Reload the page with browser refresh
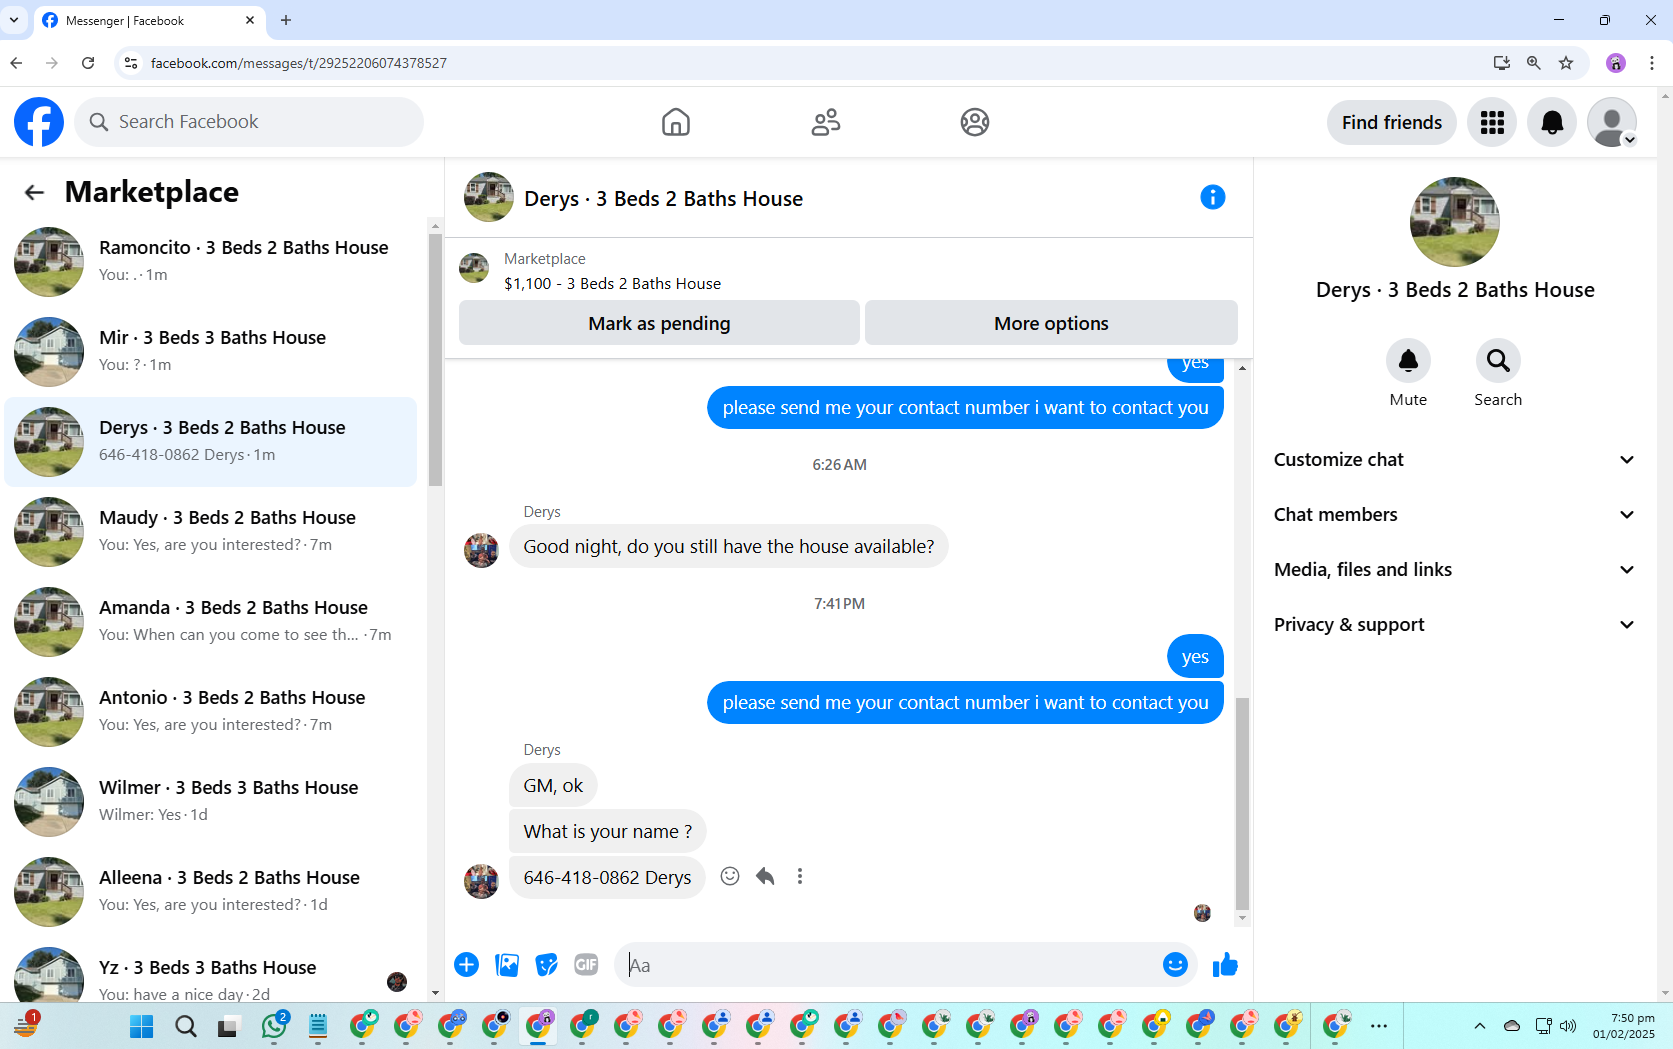The height and width of the screenshot is (1049, 1673). [88, 63]
